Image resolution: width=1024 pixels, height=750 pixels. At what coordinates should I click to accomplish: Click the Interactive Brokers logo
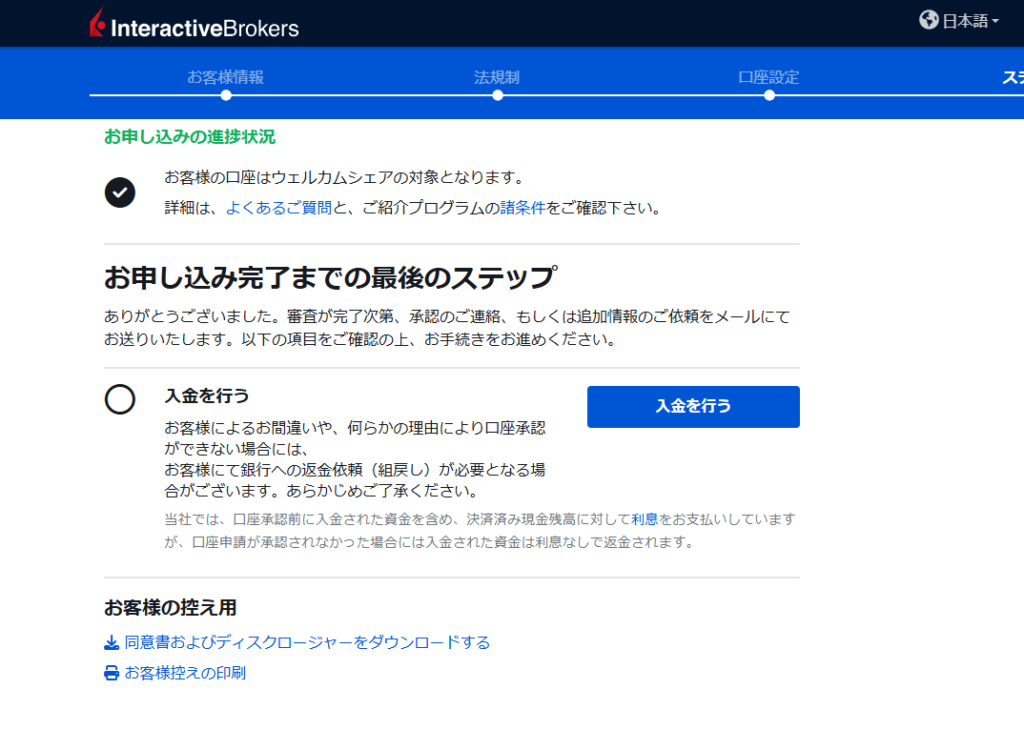point(194,24)
